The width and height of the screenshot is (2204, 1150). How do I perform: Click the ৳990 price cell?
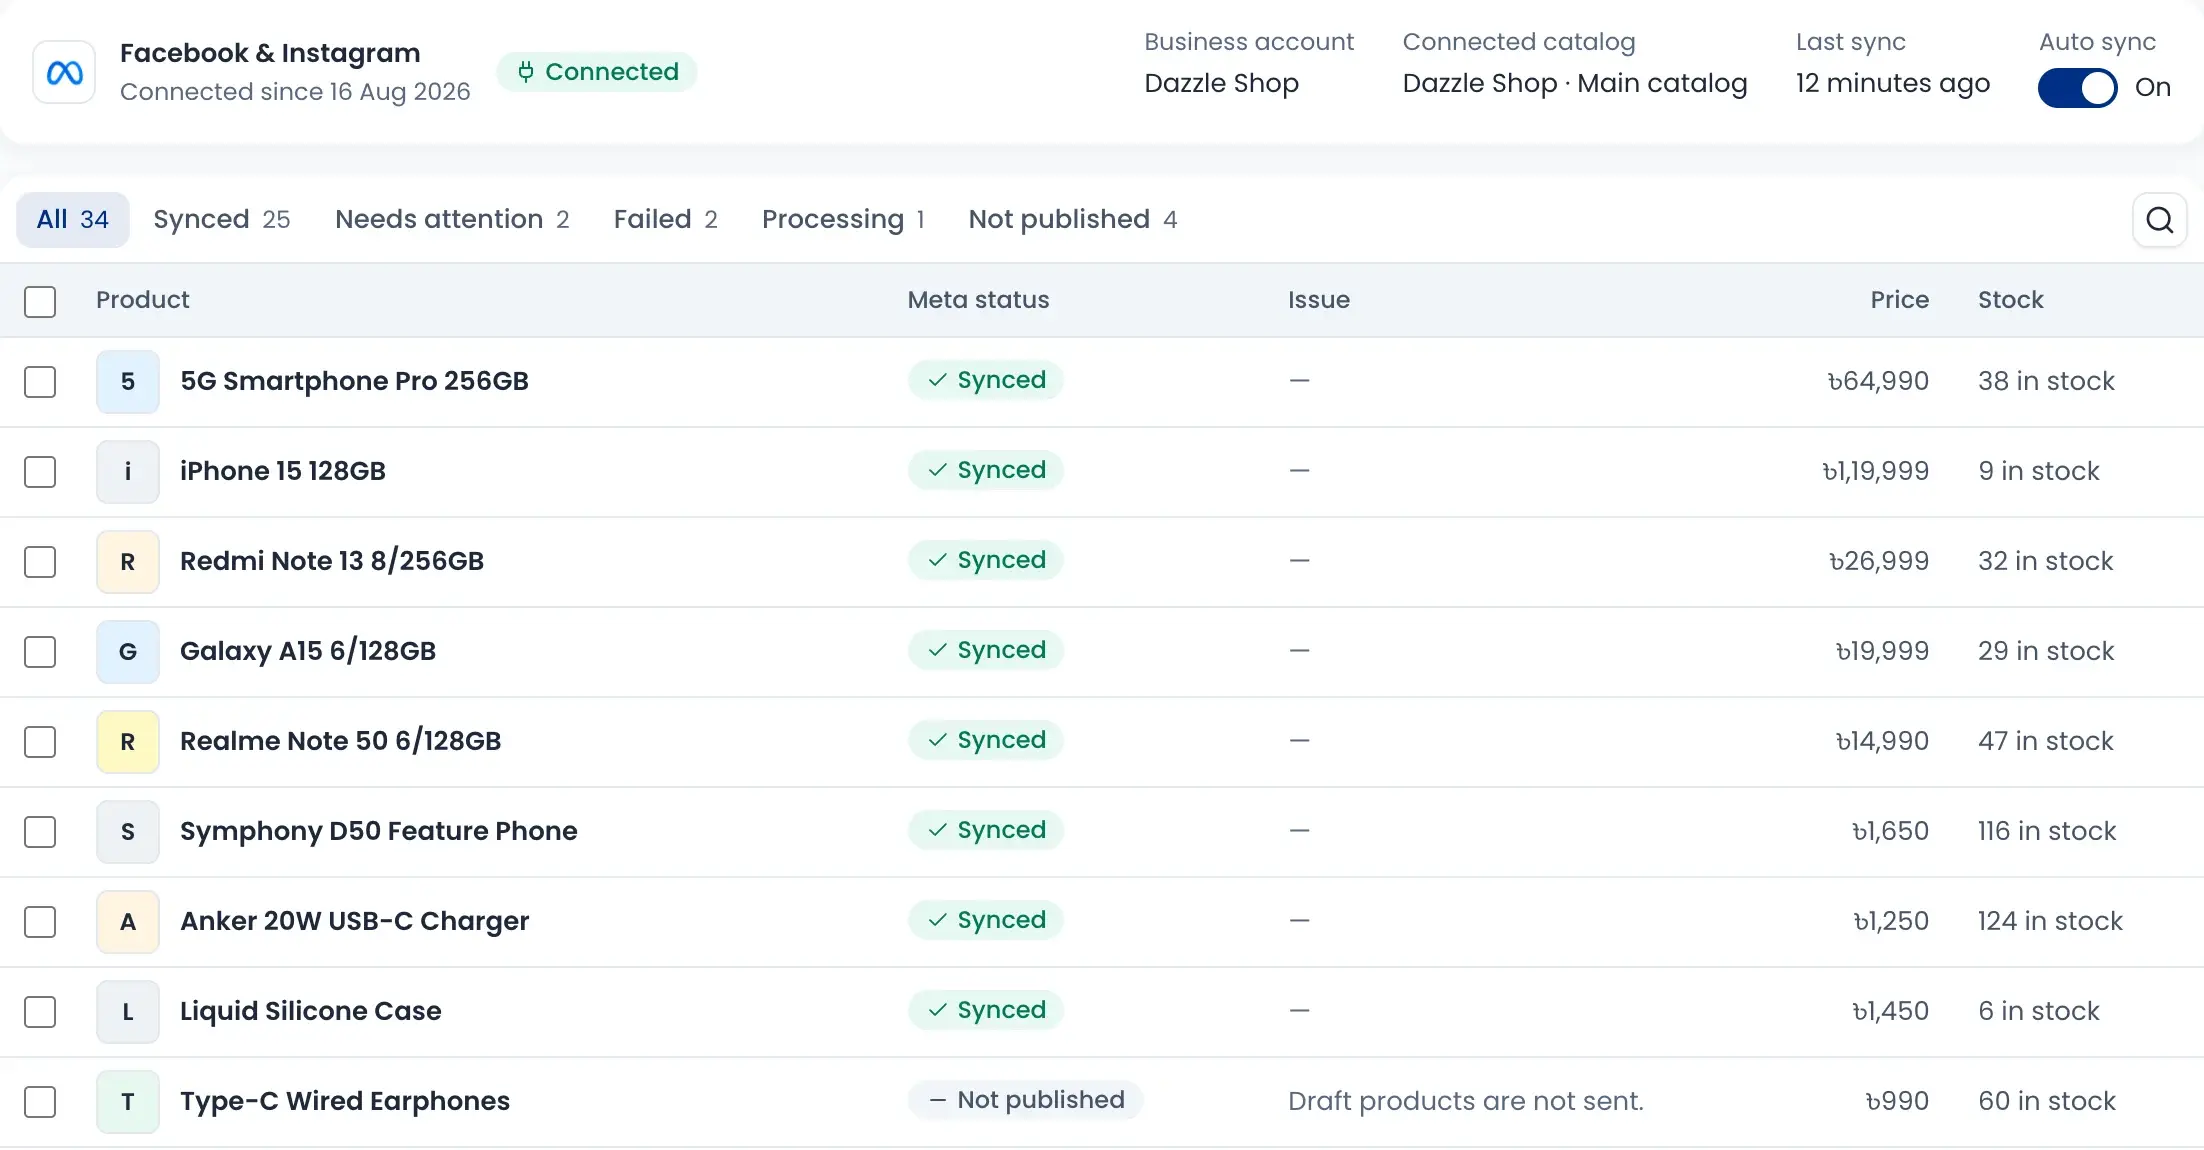click(x=1897, y=1101)
